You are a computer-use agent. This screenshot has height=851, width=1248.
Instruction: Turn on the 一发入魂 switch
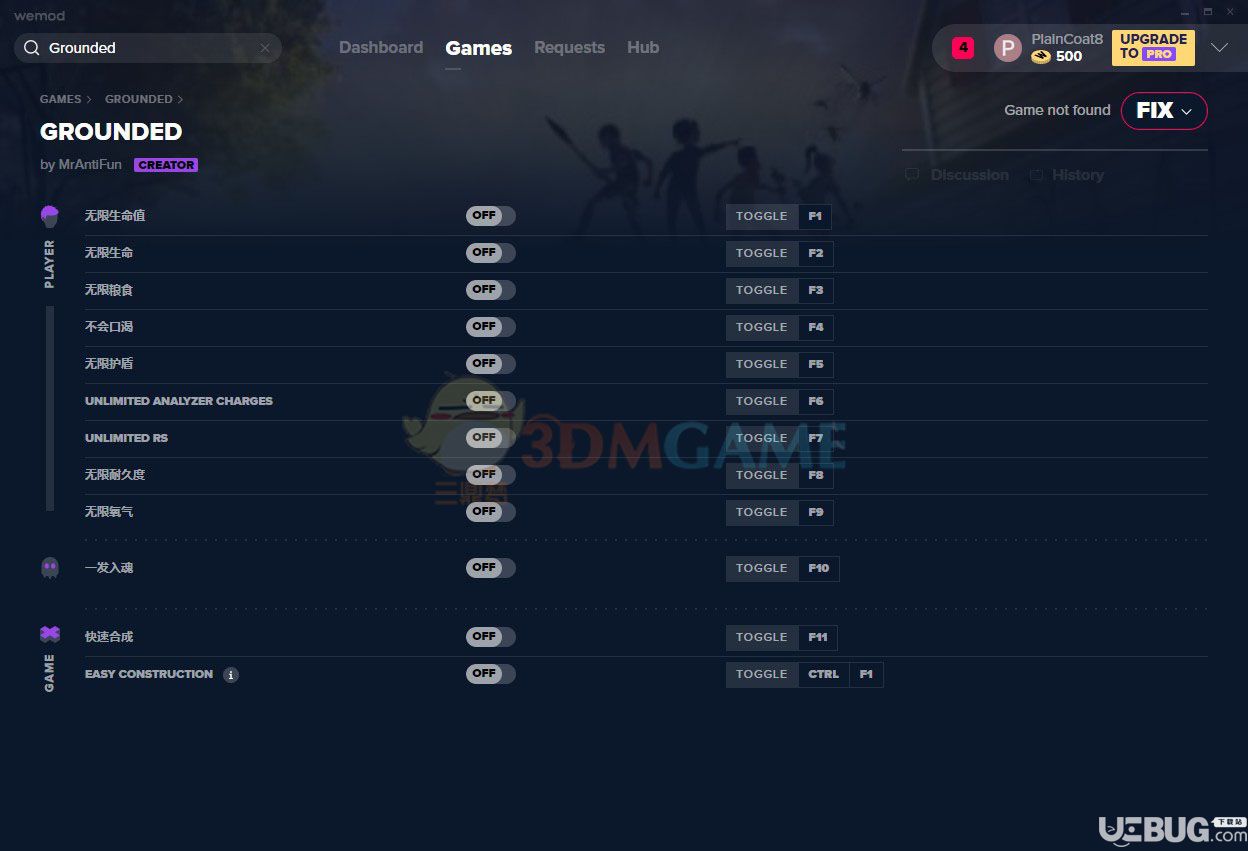[490, 568]
